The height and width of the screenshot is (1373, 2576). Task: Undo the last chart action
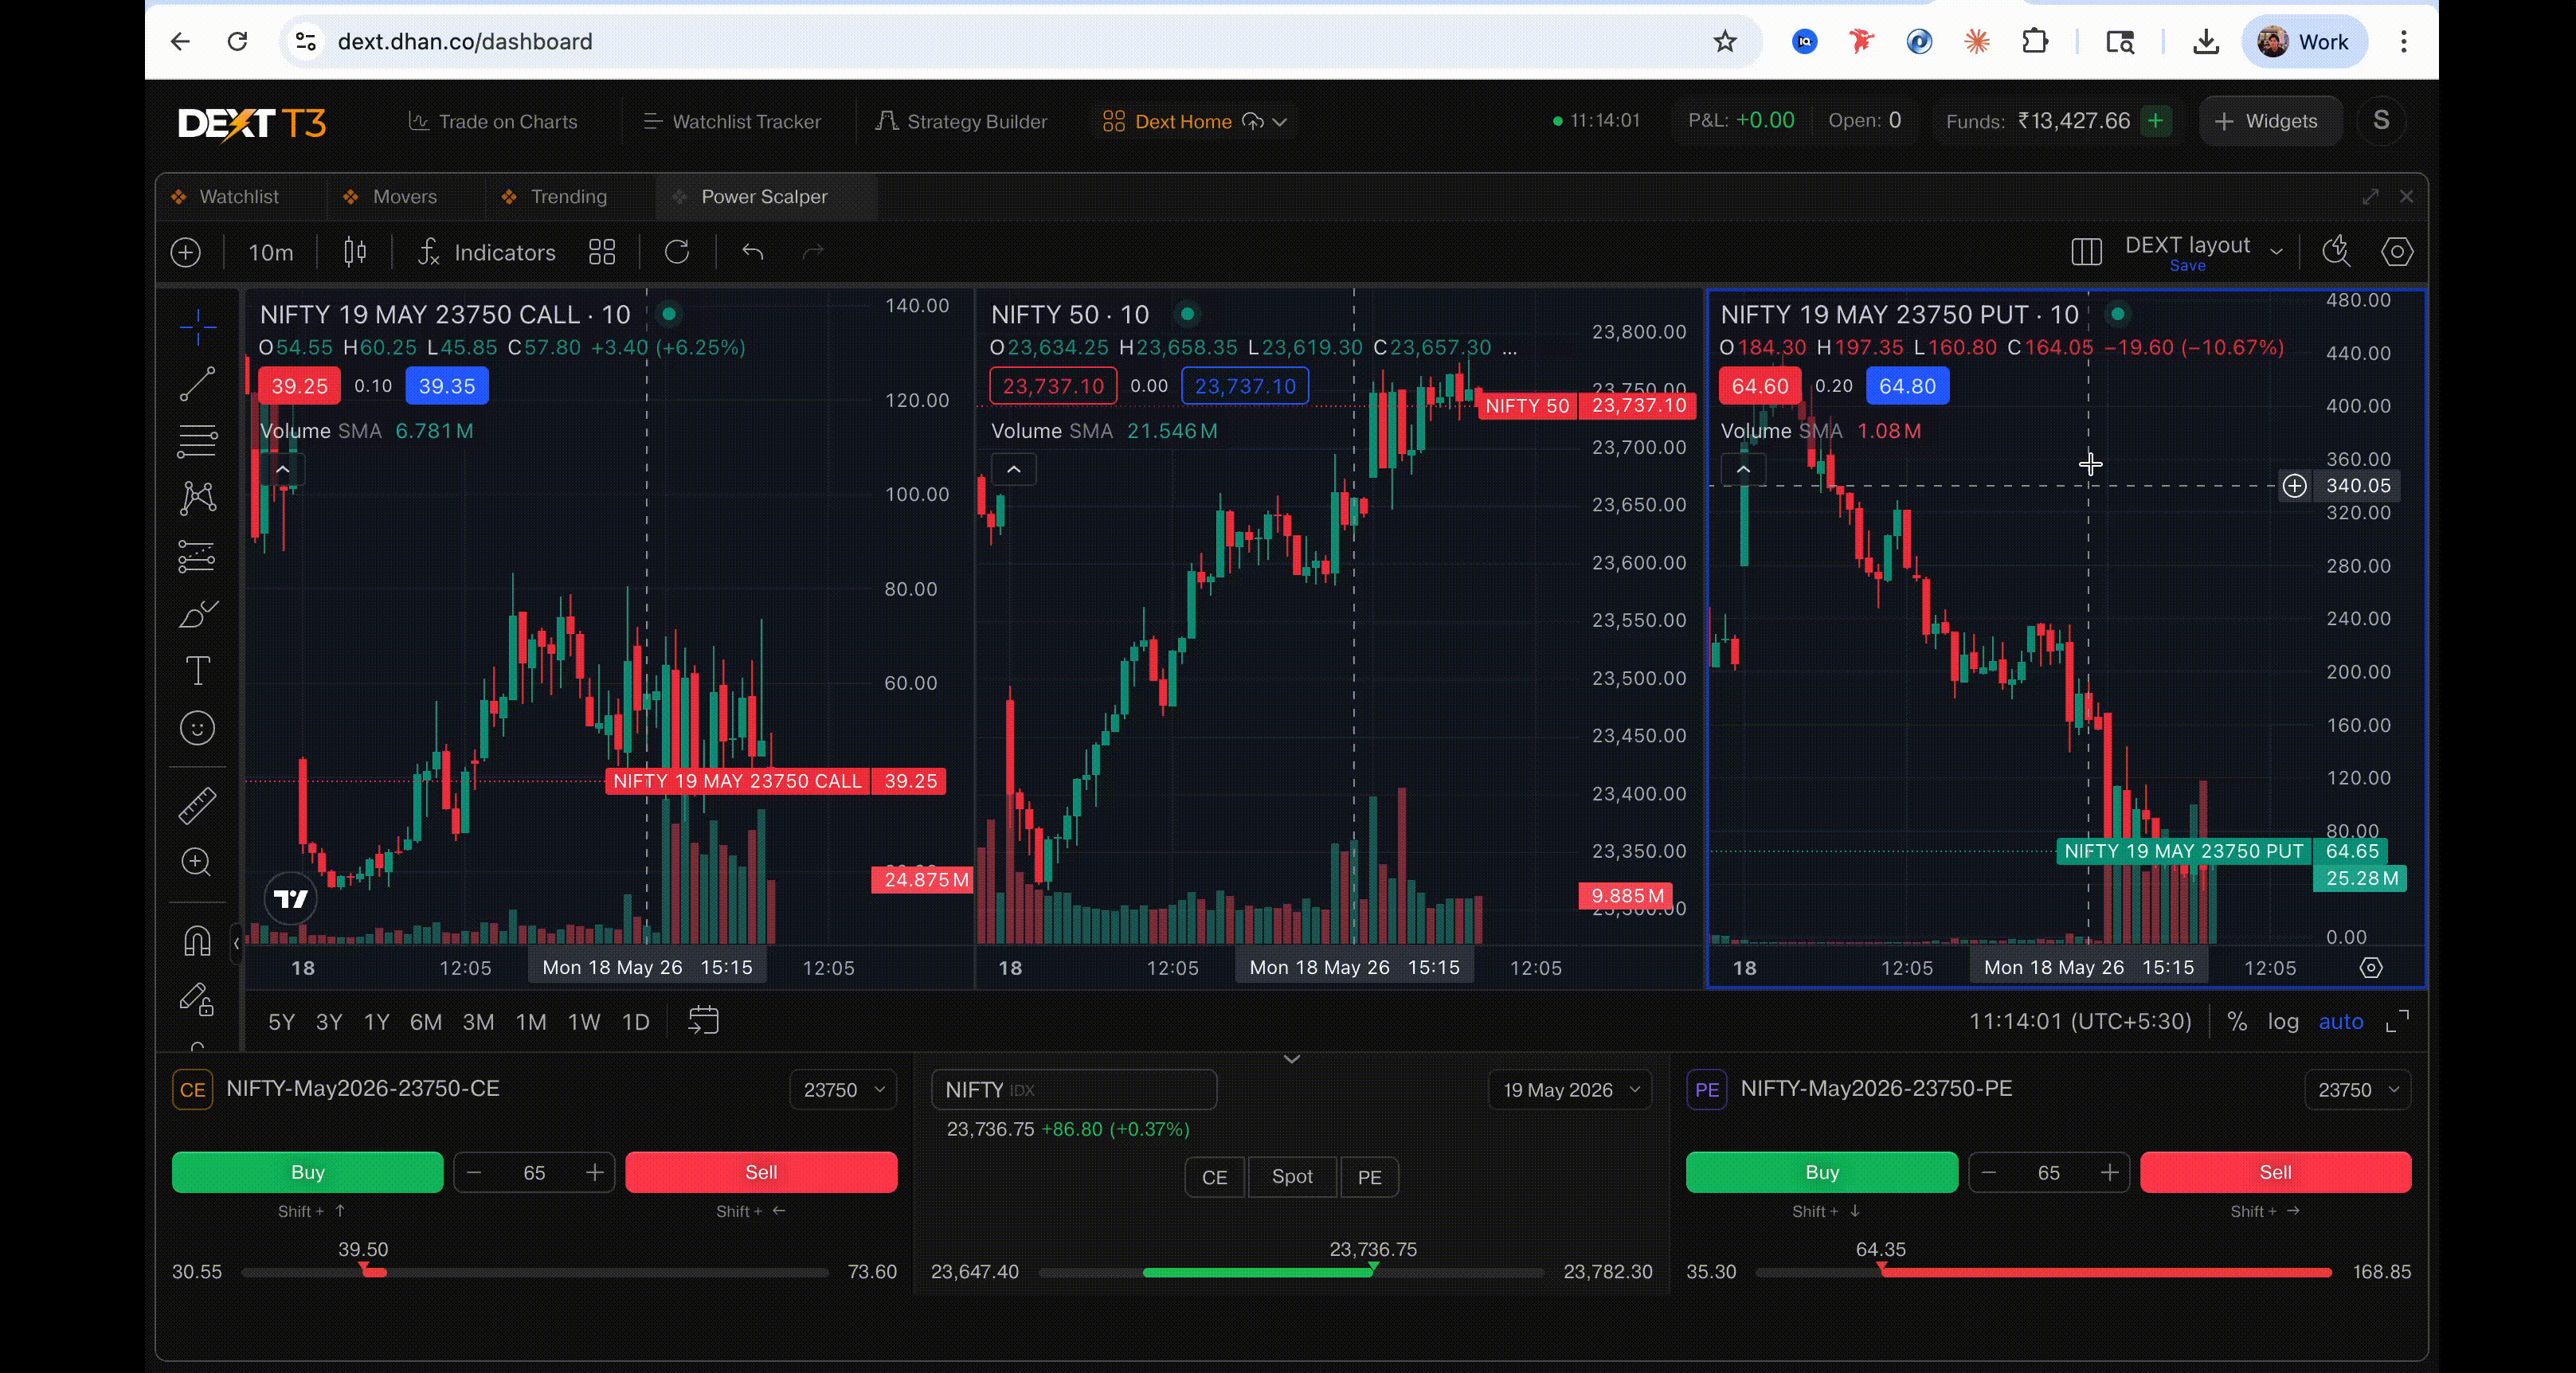click(x=753, y=252)
